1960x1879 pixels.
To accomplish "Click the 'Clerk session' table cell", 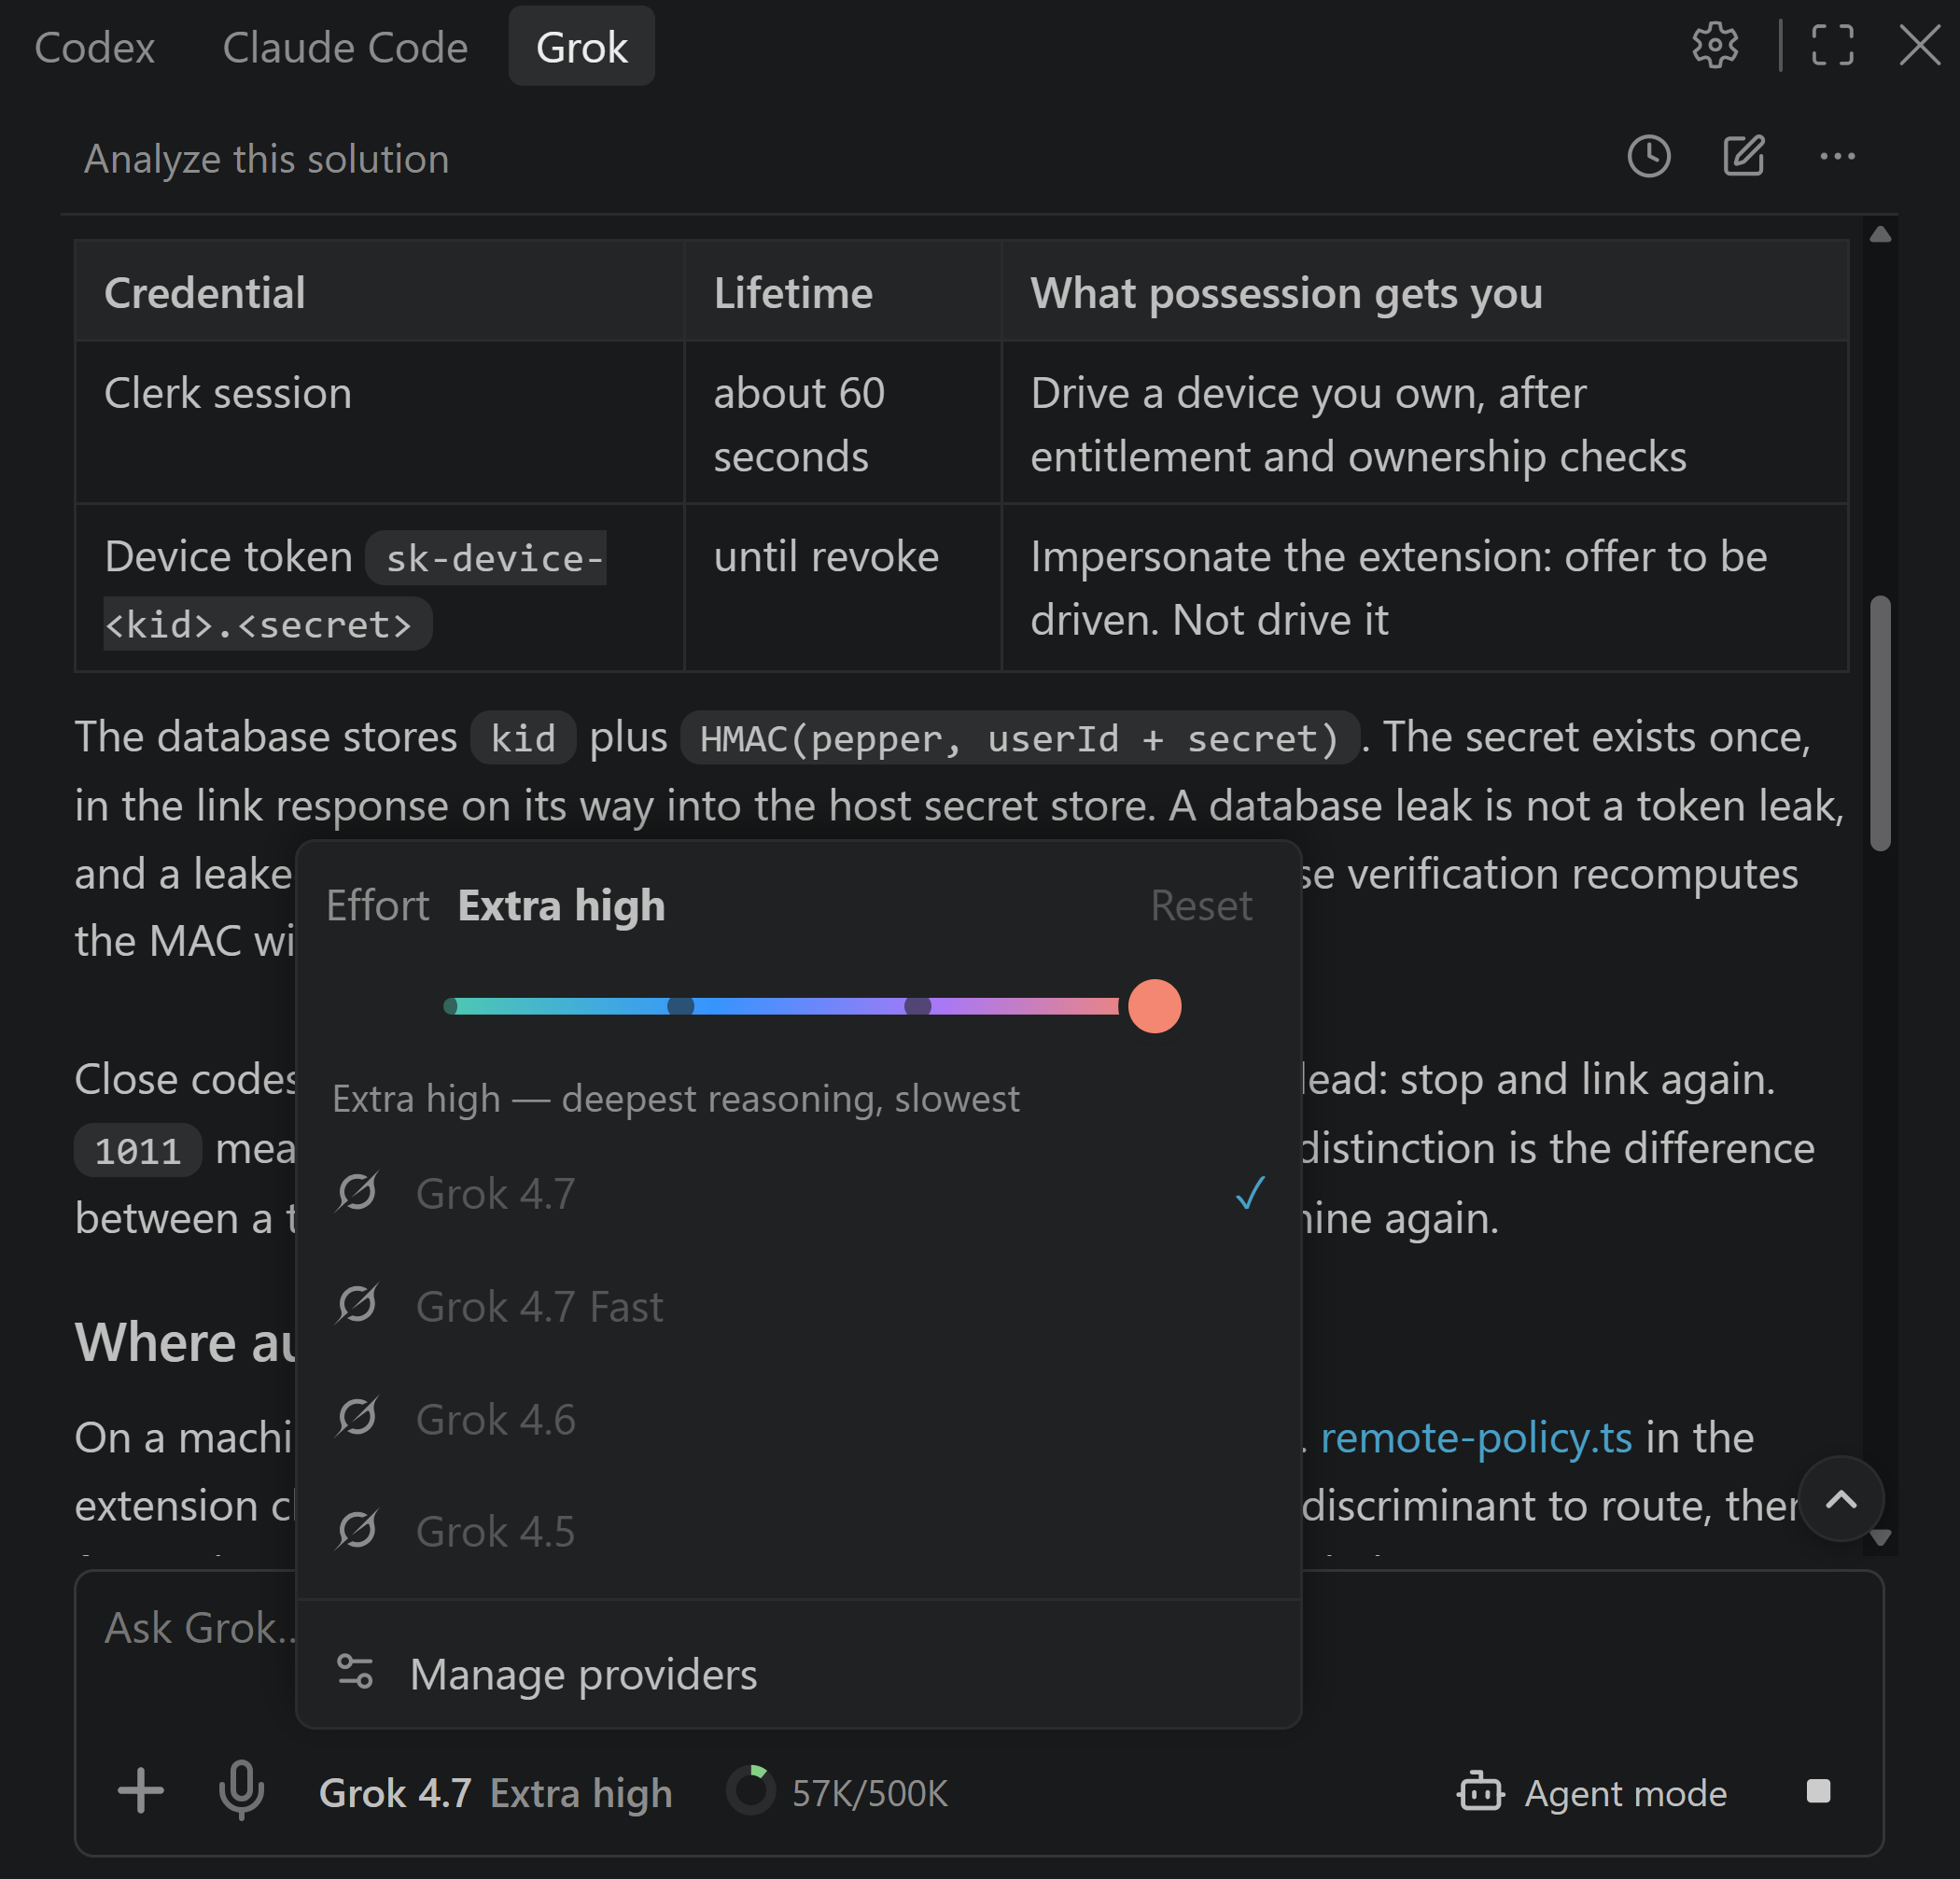I will coord(379,422).
